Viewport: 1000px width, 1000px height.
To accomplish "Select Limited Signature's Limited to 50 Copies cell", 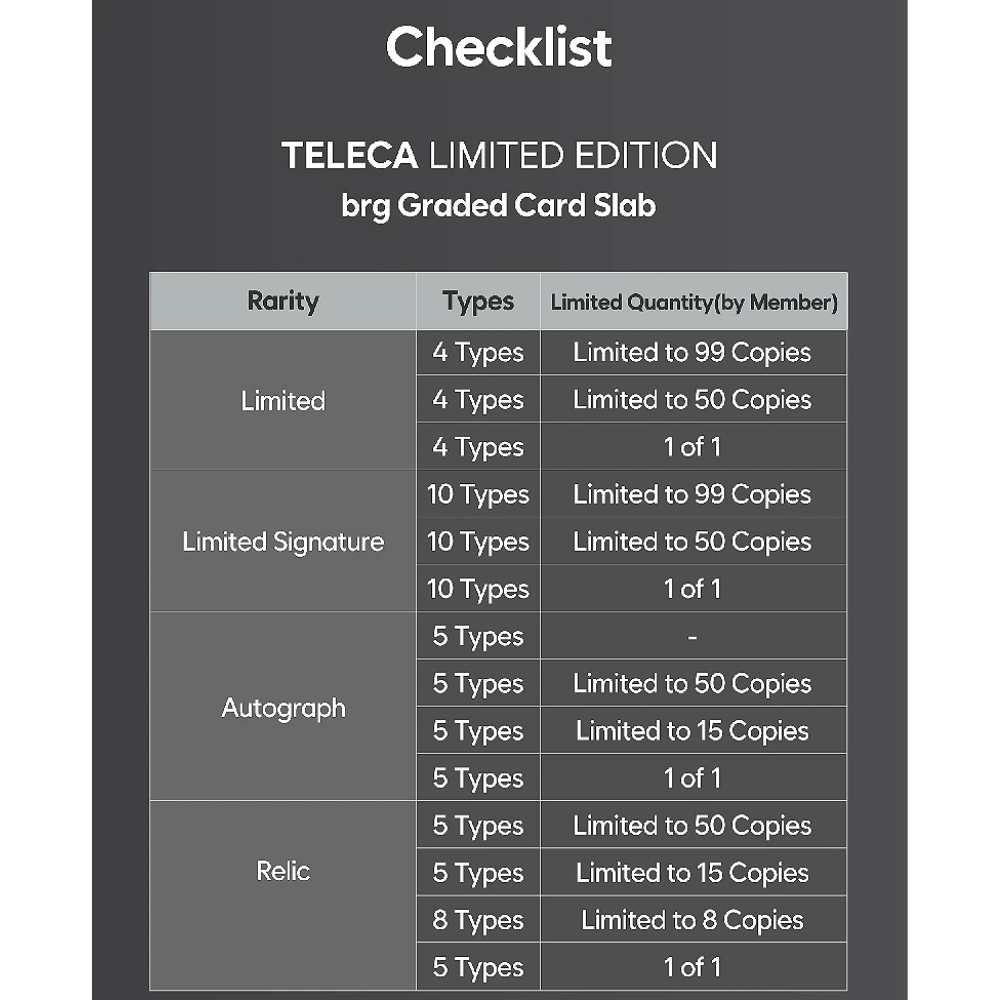I will (694, 541).
